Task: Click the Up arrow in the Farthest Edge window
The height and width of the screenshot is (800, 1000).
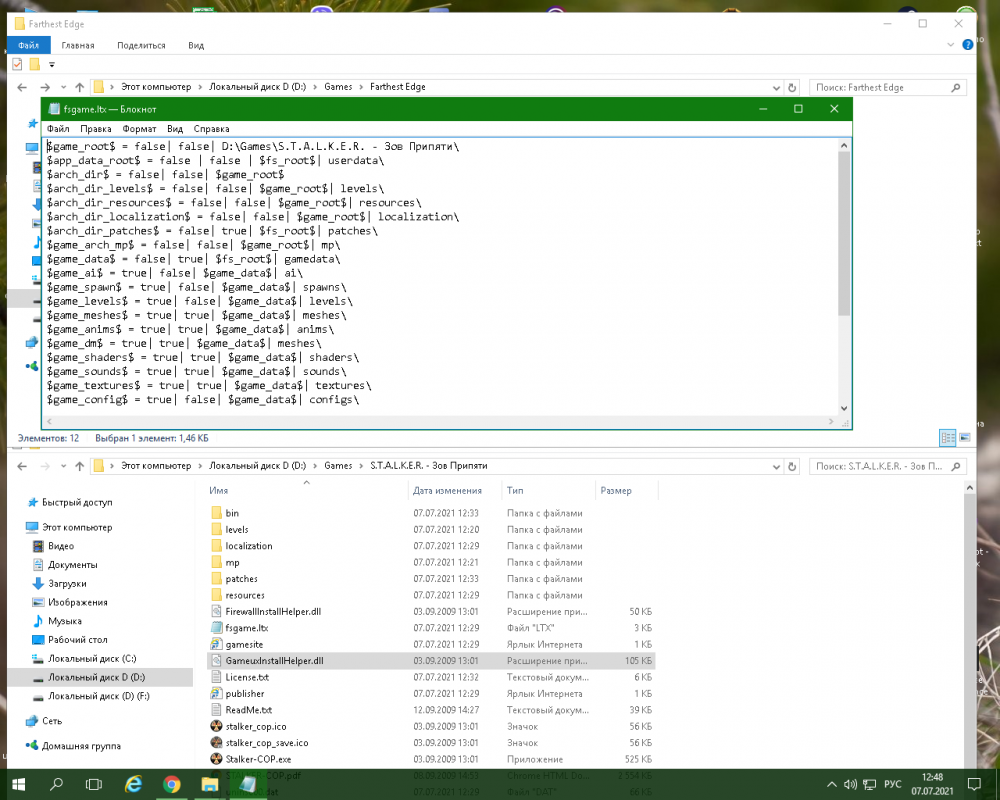Action: pos(80,87)
